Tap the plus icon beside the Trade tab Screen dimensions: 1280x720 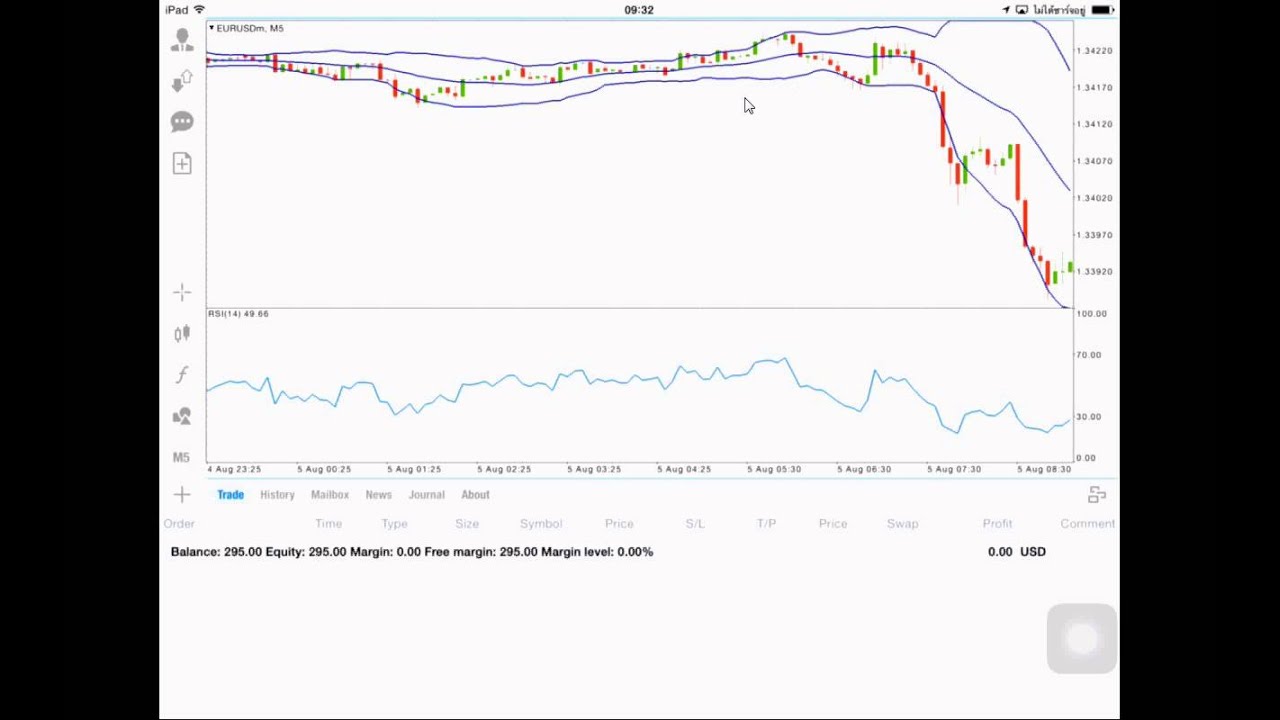pos(182,494)
